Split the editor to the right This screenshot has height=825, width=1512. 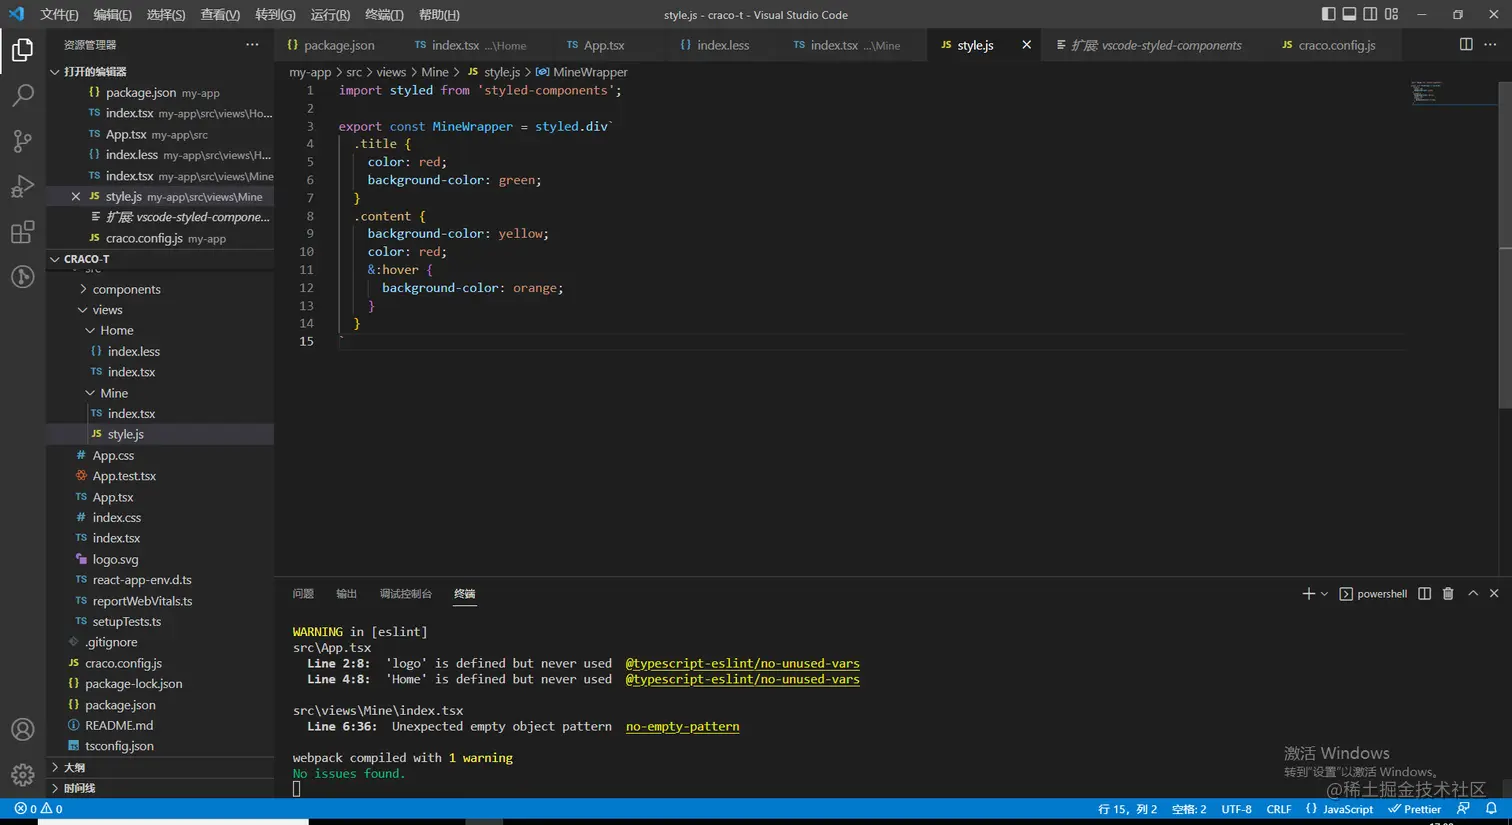pyautogui.click(x=1466, y=45)
